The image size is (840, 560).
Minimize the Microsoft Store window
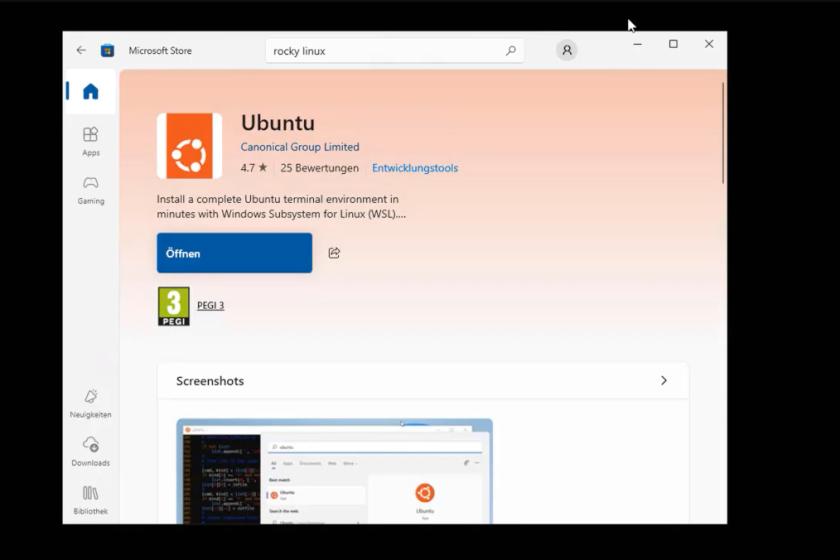click(638, 44)
